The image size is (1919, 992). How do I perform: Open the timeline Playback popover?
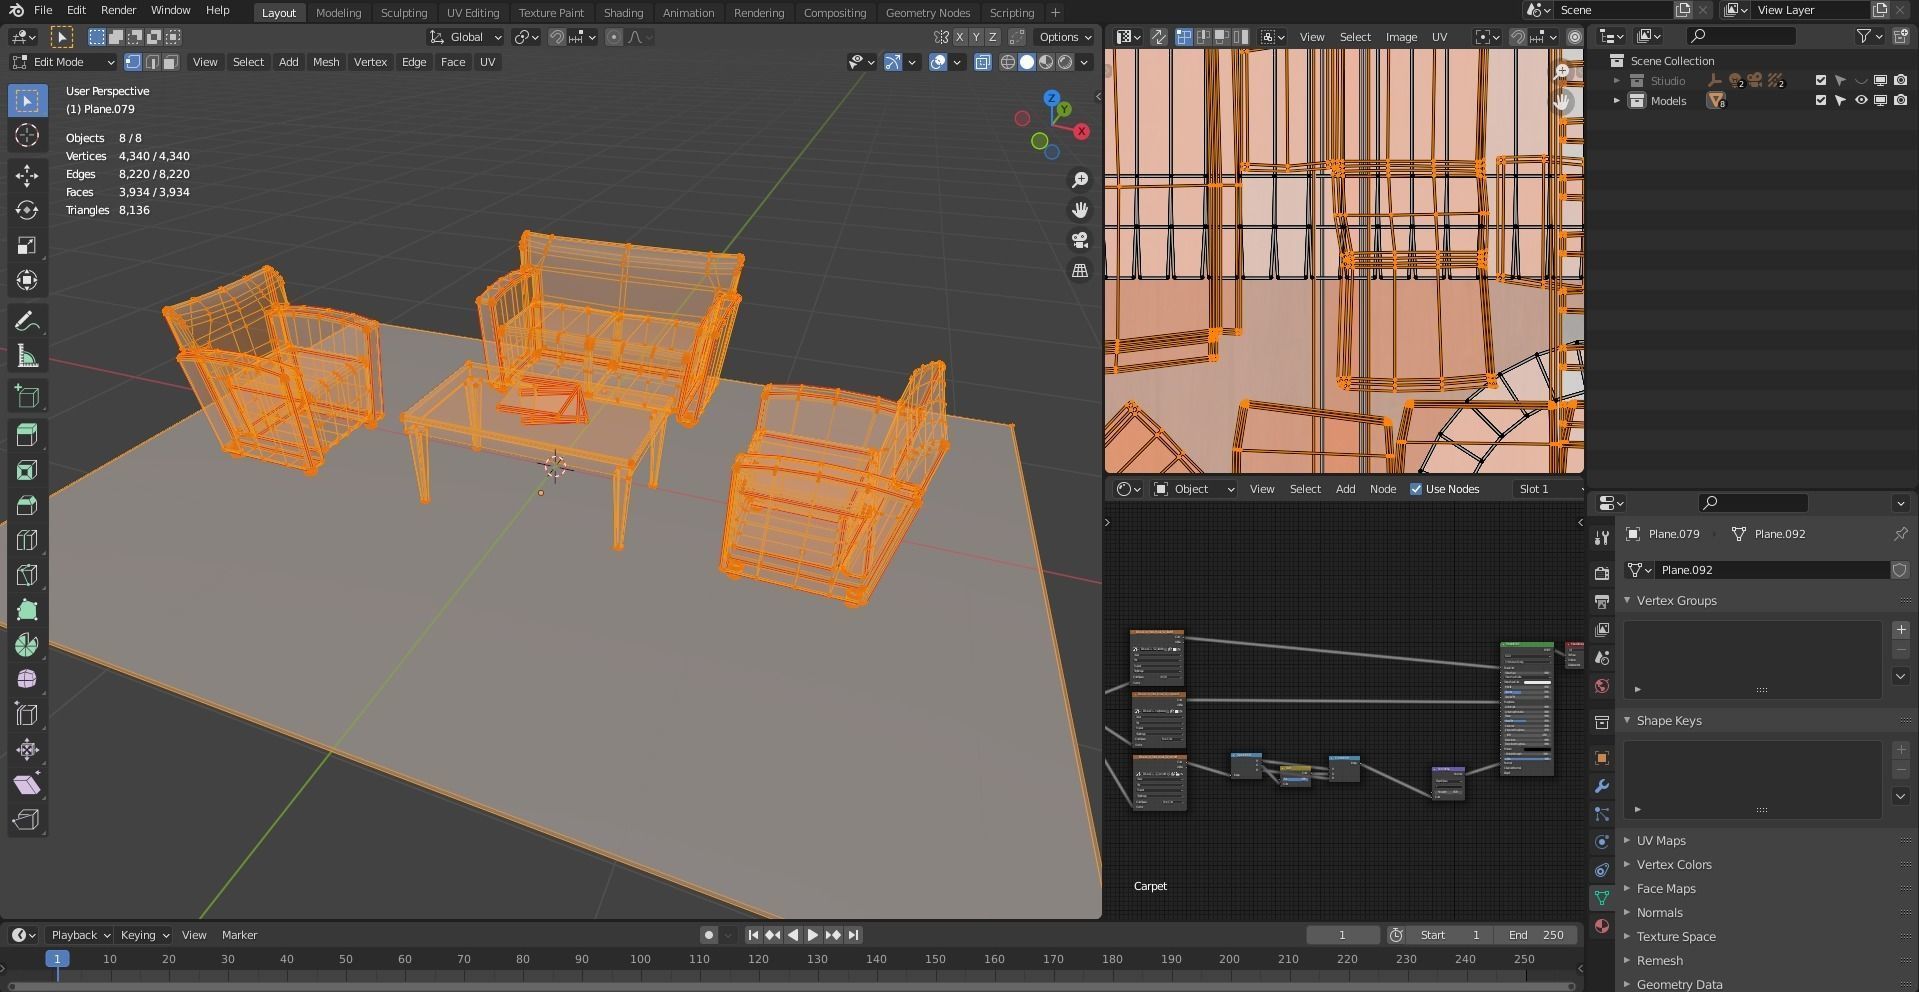(81, 935)
